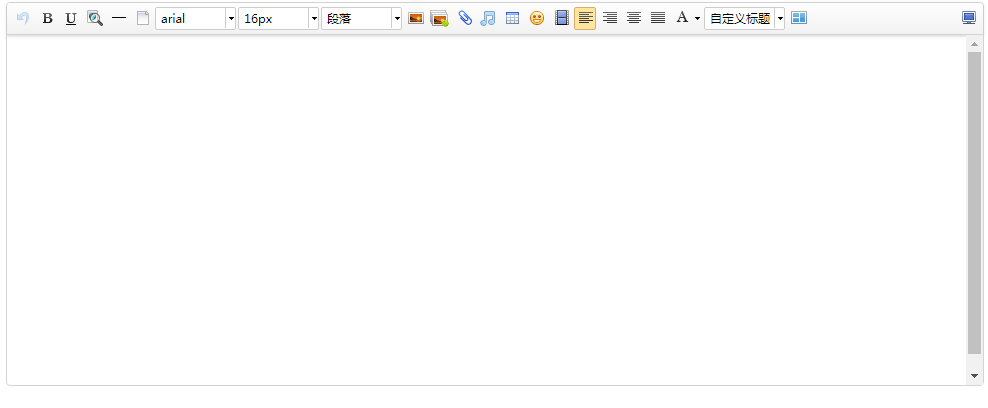Open the multiple image upload icon
Screen dimensions: 988x408
(440, 18)
